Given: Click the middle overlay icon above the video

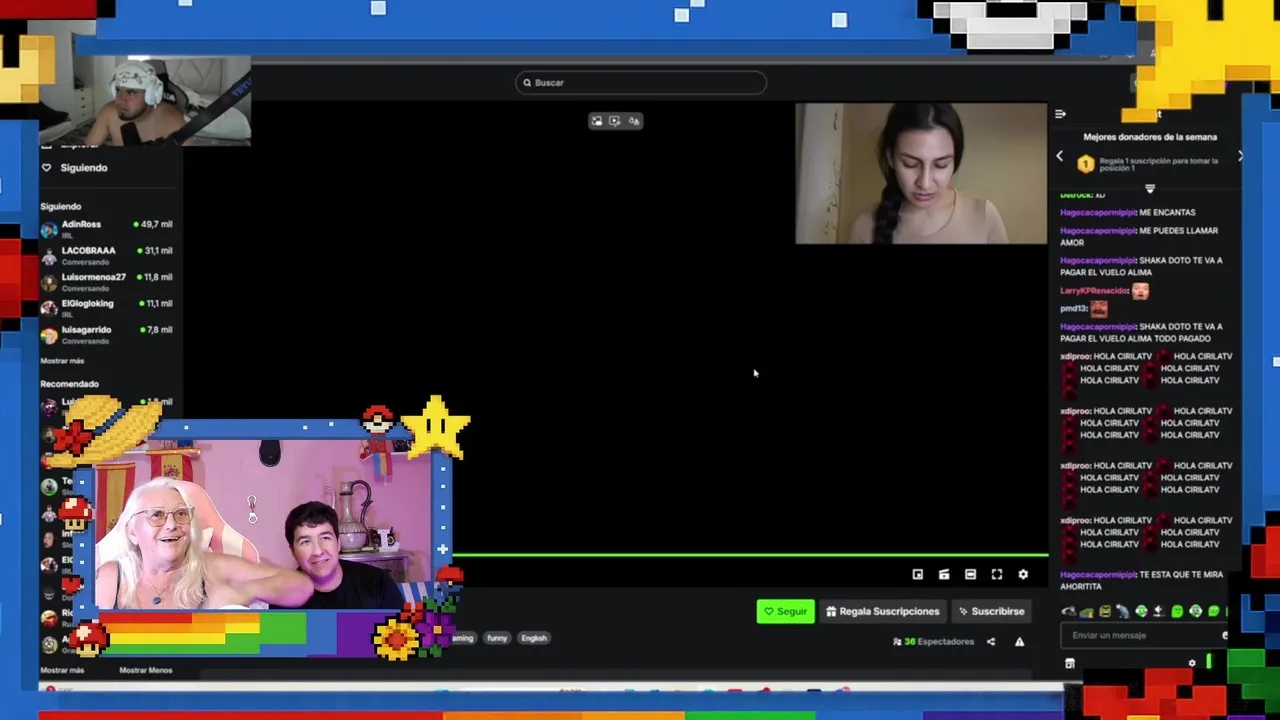Looking at the screenshot, I should pos(615,121).
